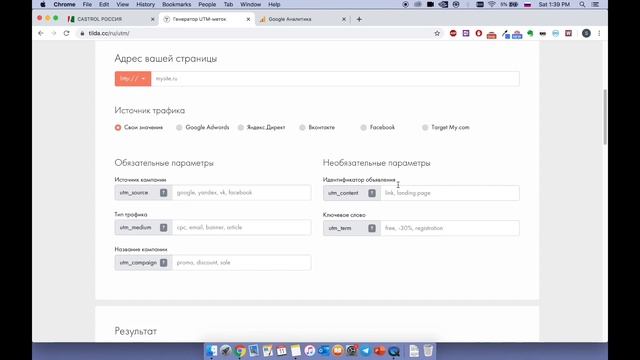Open Calendar from the Dock
Screen dimensions: 640x360
coord(282,351)
